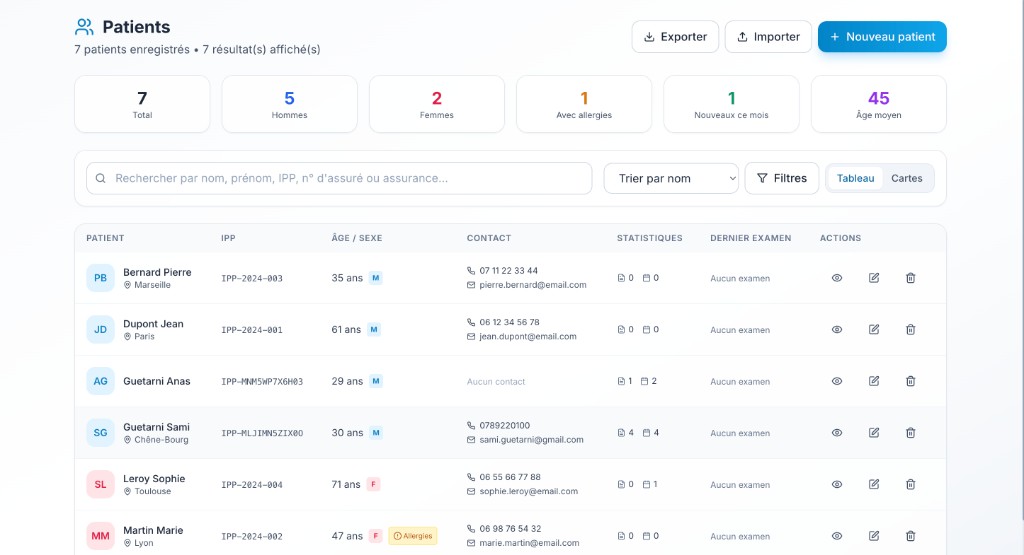Add a Nouveau patient
This screenshot has height=555, width=1024.
[882, 37]
